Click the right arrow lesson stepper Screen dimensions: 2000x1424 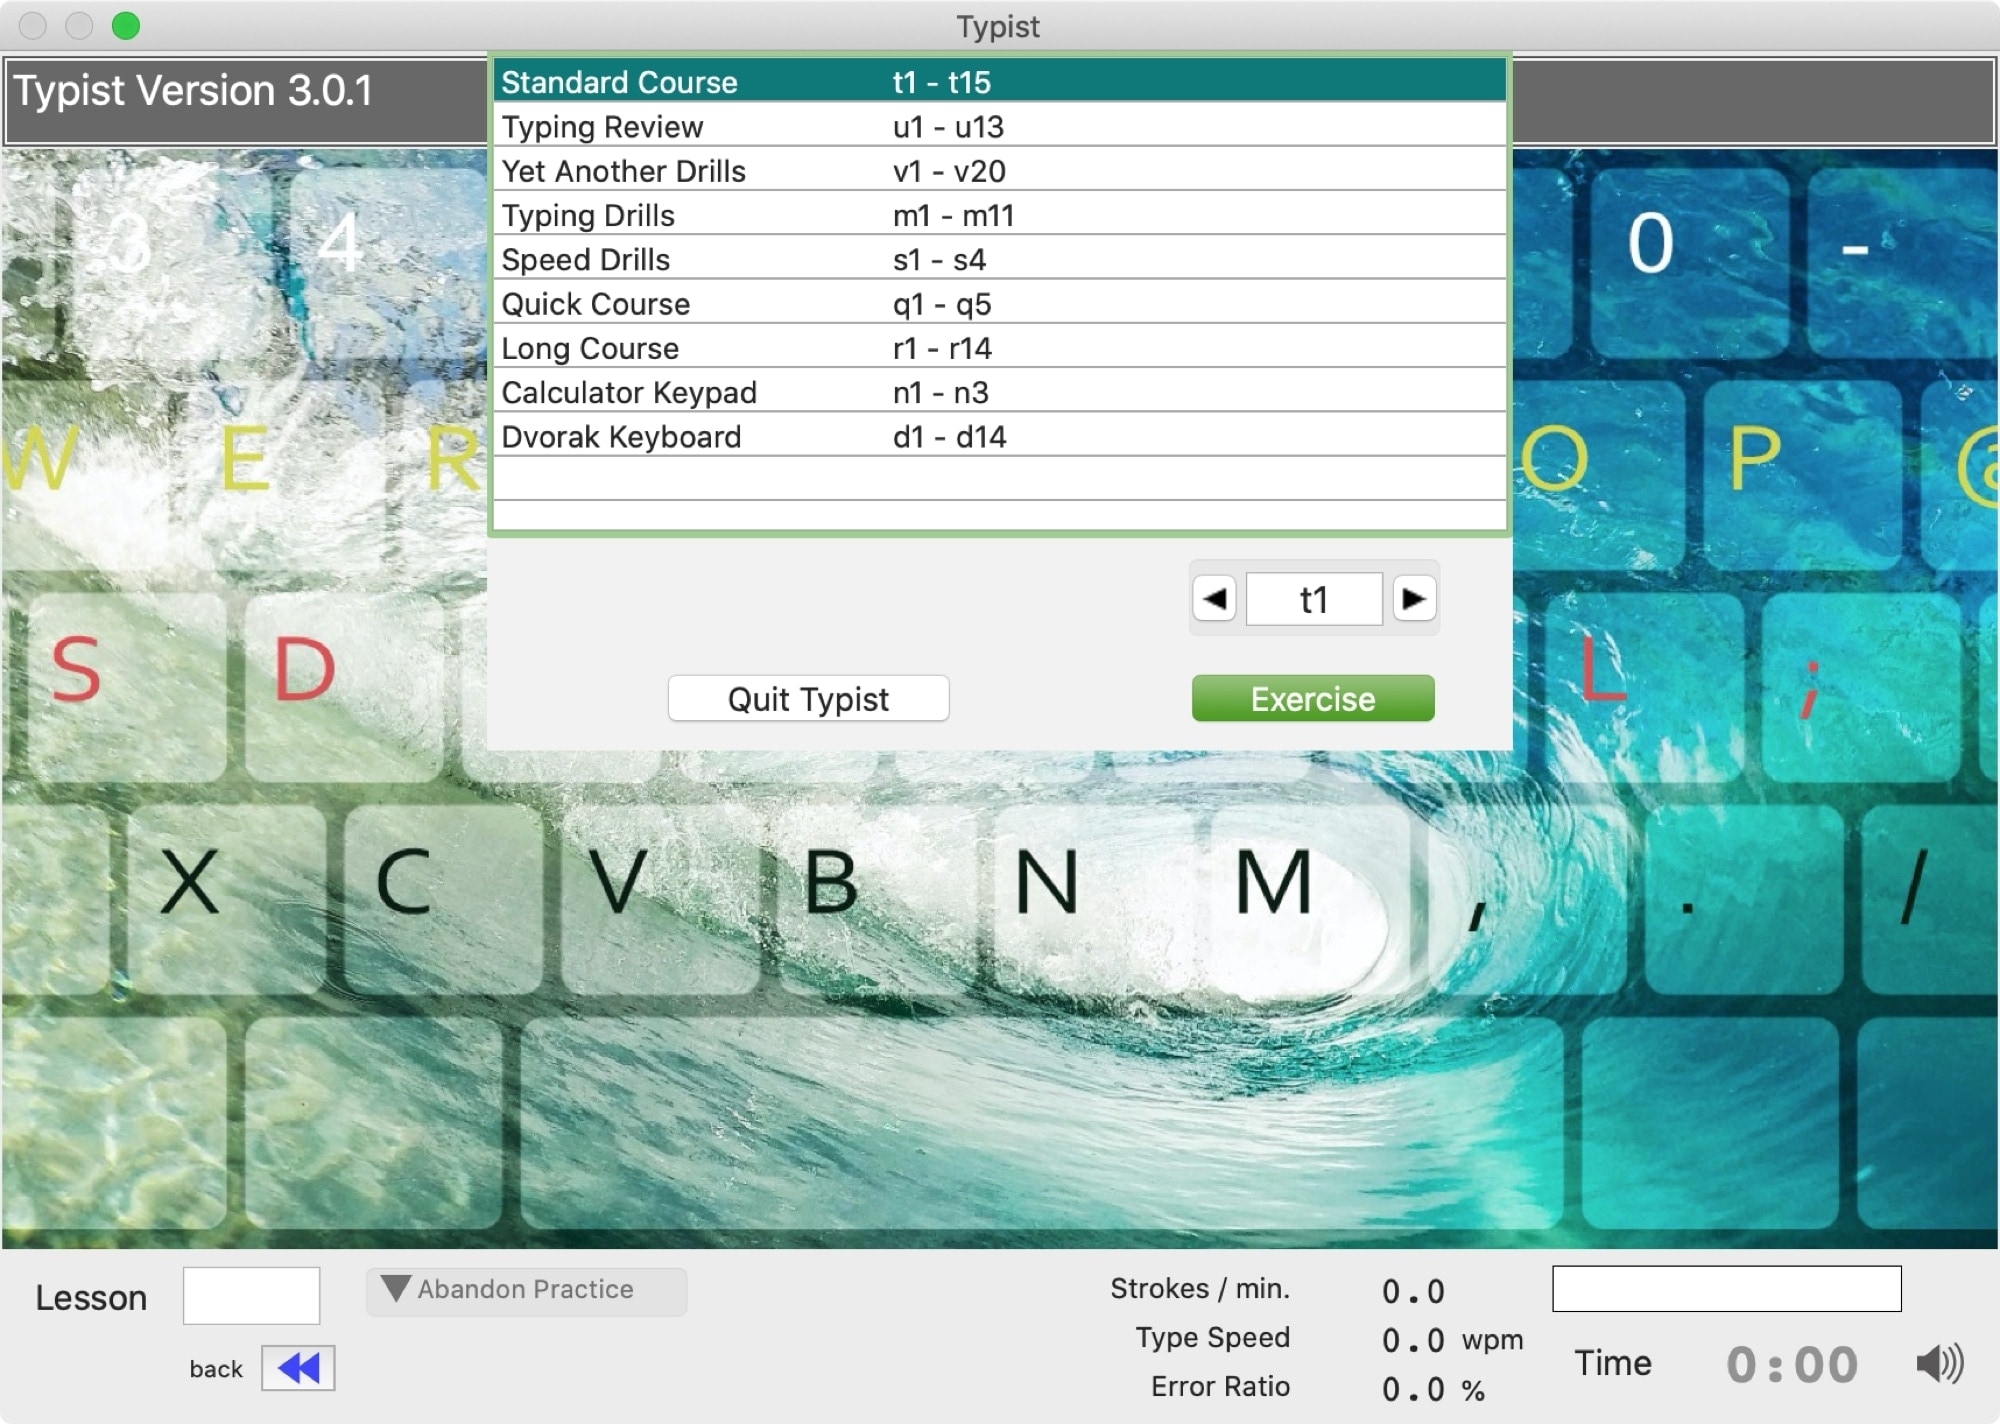[1413, 599]
